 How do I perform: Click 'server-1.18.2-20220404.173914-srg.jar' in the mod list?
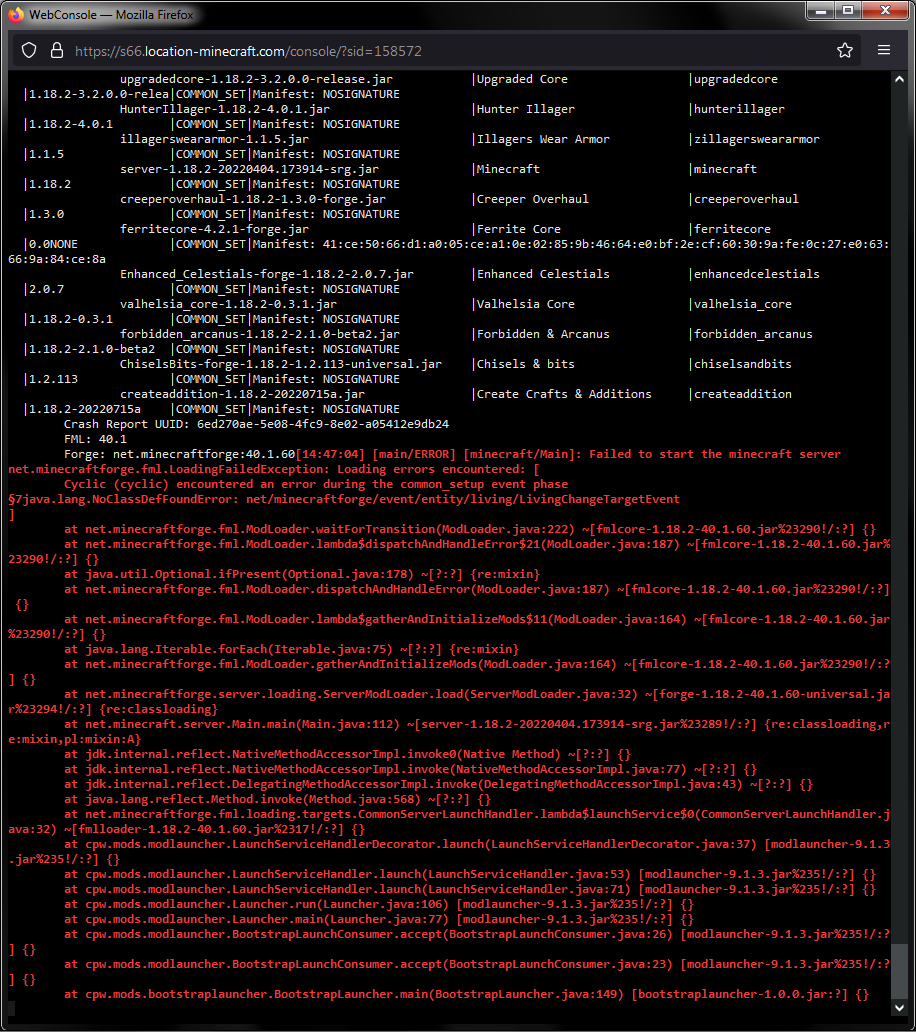click(249, 169)
